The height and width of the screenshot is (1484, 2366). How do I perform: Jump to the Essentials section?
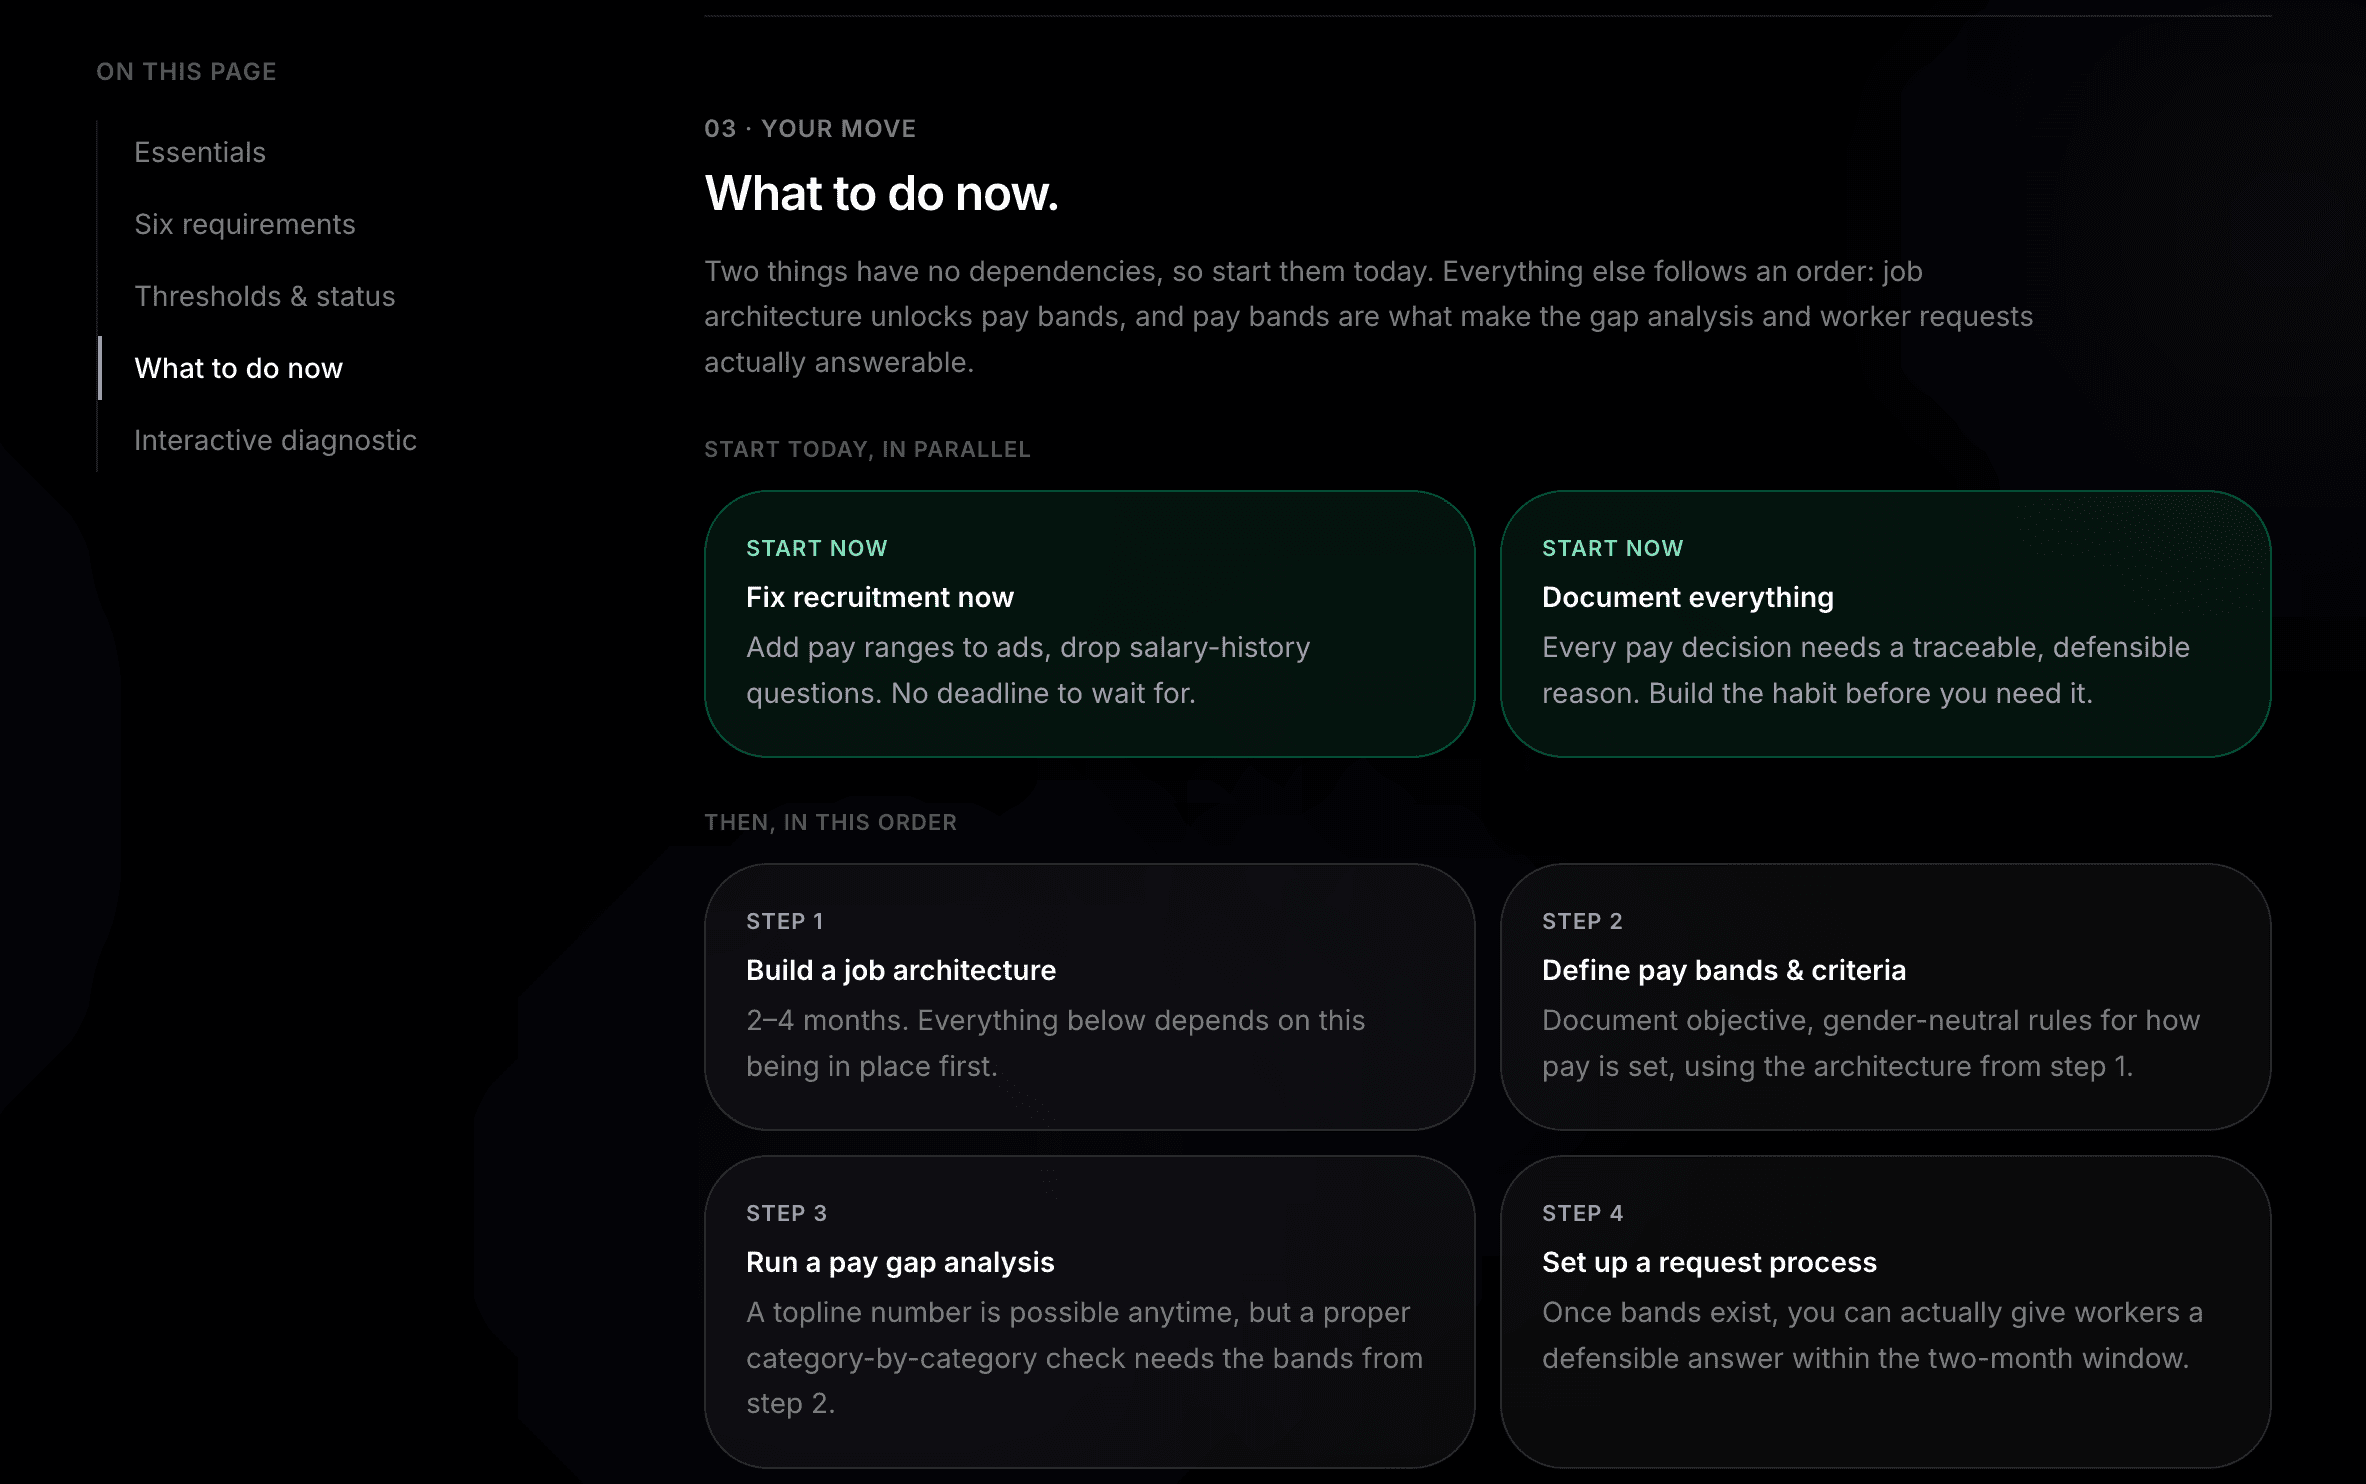(x=200, y=152)
